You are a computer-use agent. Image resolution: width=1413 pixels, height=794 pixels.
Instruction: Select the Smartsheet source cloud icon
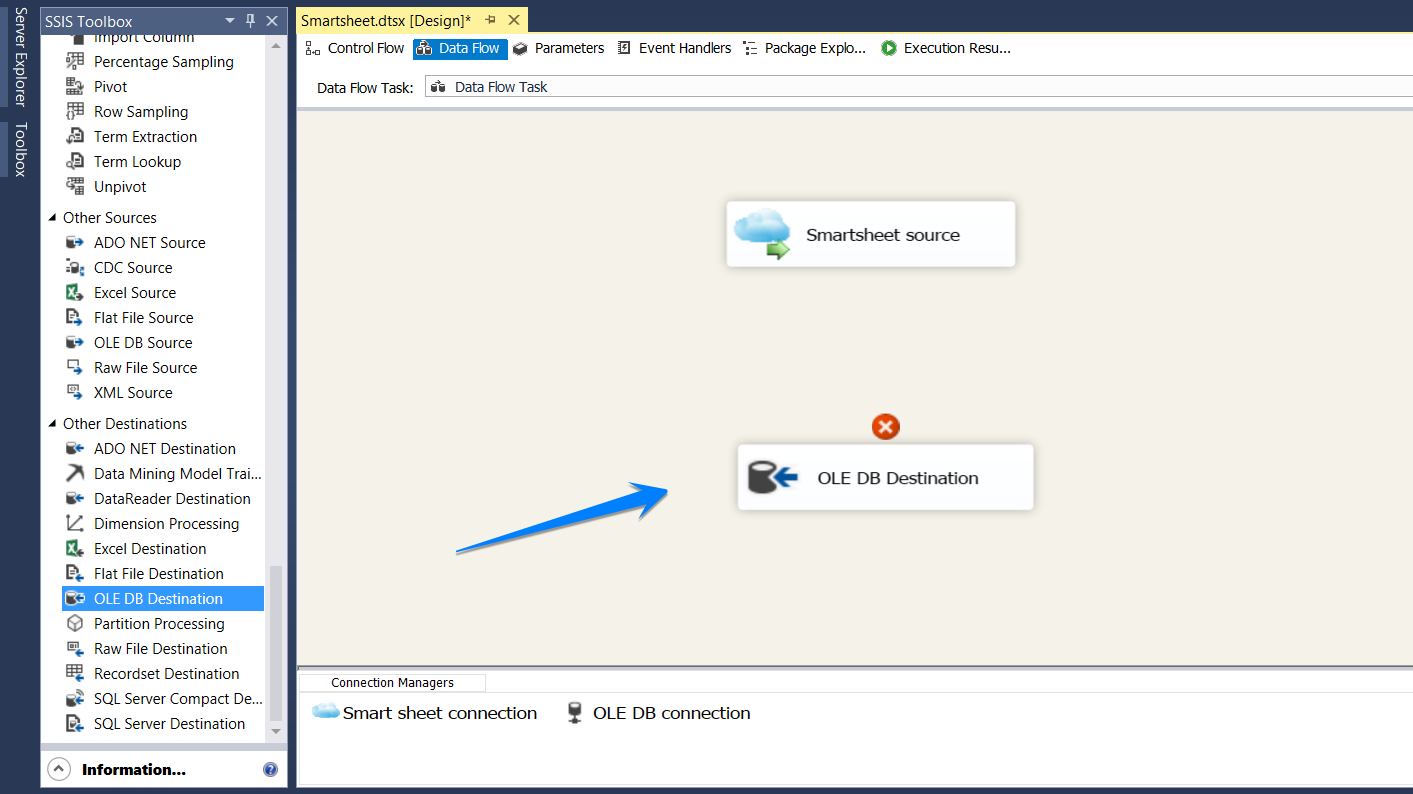click(x=762, y=234)
